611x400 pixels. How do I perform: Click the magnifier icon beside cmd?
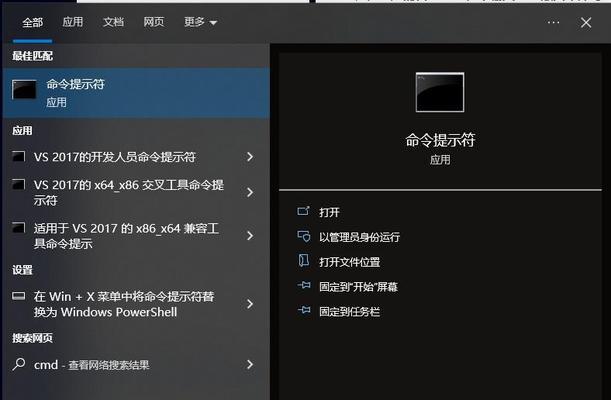18,364
